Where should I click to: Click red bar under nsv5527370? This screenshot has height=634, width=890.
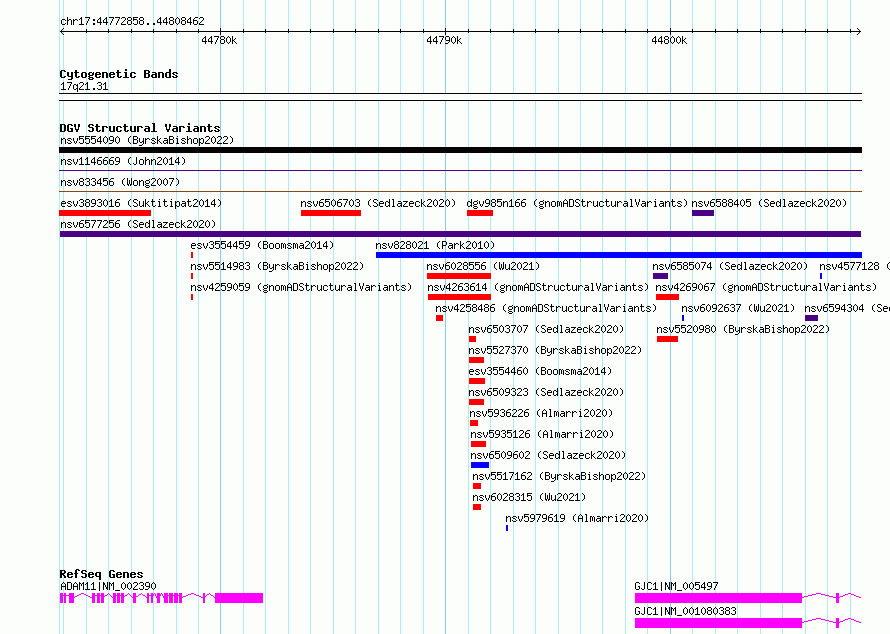[476, 360]
